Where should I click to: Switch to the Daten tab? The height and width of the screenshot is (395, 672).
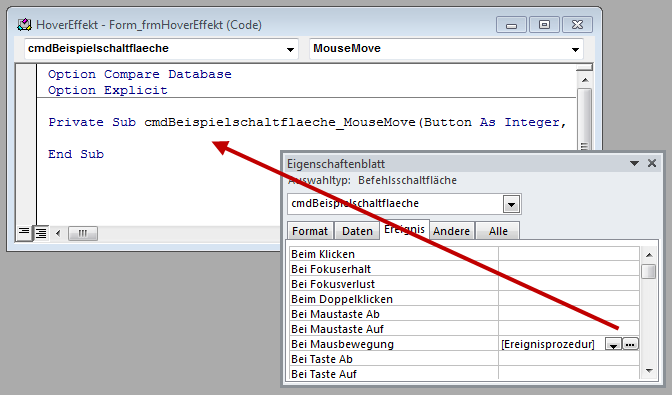[357, 231]
